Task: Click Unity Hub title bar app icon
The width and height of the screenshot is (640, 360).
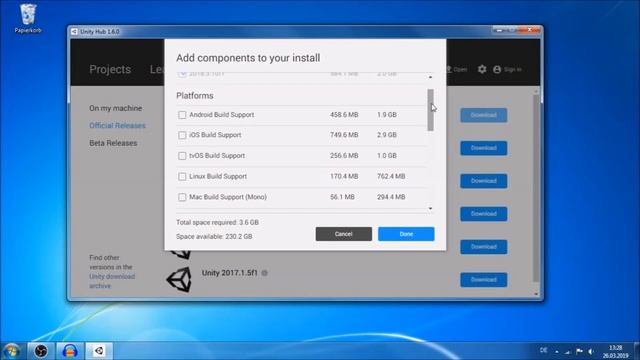Action: tap(74, 31)
